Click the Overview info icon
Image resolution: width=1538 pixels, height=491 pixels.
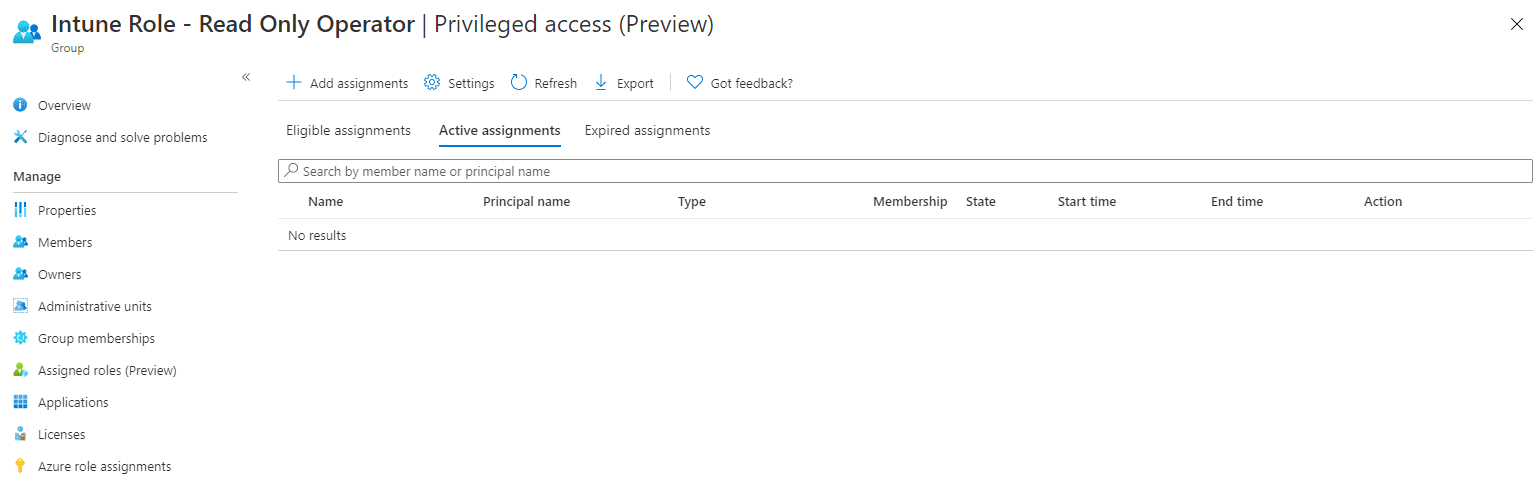click(x=20, y=105)
